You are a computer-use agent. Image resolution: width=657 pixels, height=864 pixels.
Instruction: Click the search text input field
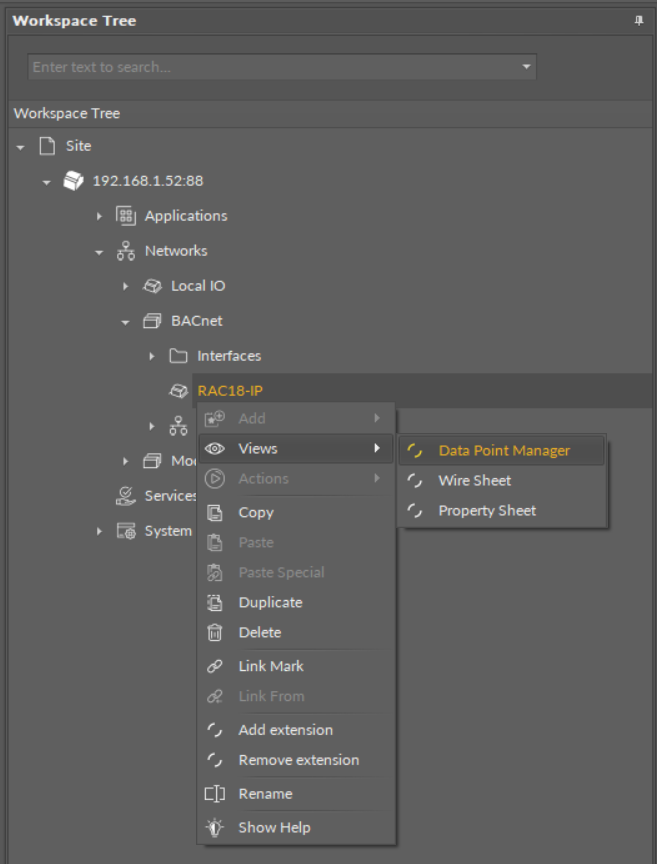point(270,67)
